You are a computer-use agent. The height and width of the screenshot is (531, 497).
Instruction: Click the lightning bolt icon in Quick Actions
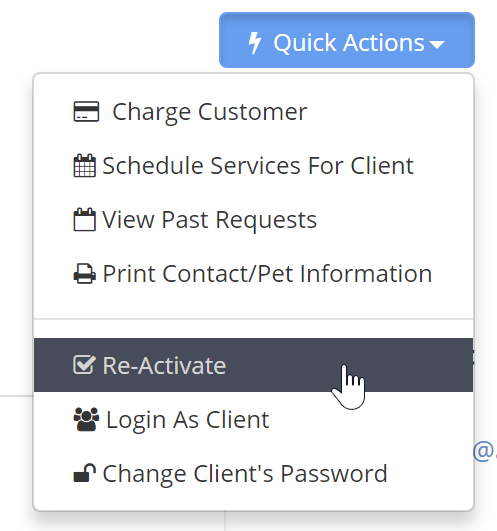click(255, 43)
